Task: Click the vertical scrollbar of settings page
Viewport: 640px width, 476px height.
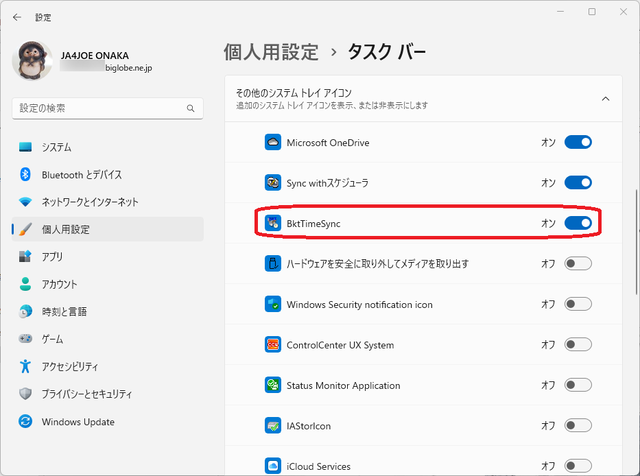Action: (x=636, y=242)
